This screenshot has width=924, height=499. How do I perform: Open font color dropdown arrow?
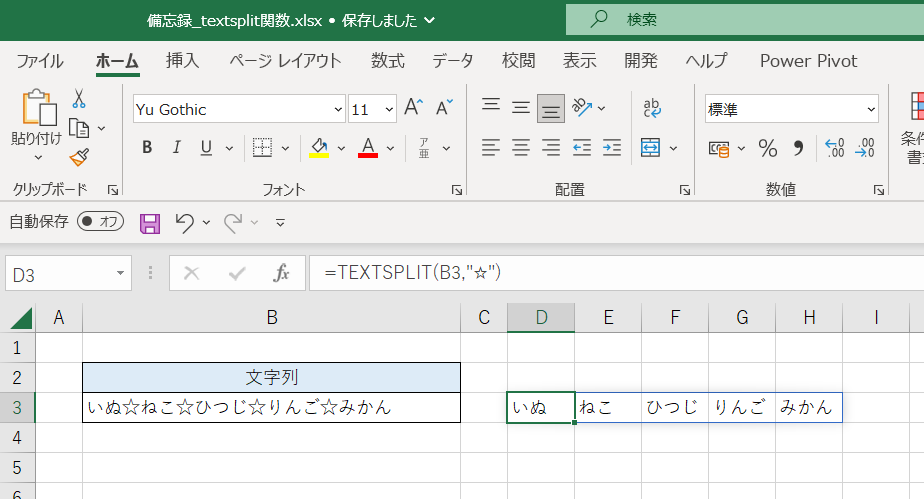(390, 148)
